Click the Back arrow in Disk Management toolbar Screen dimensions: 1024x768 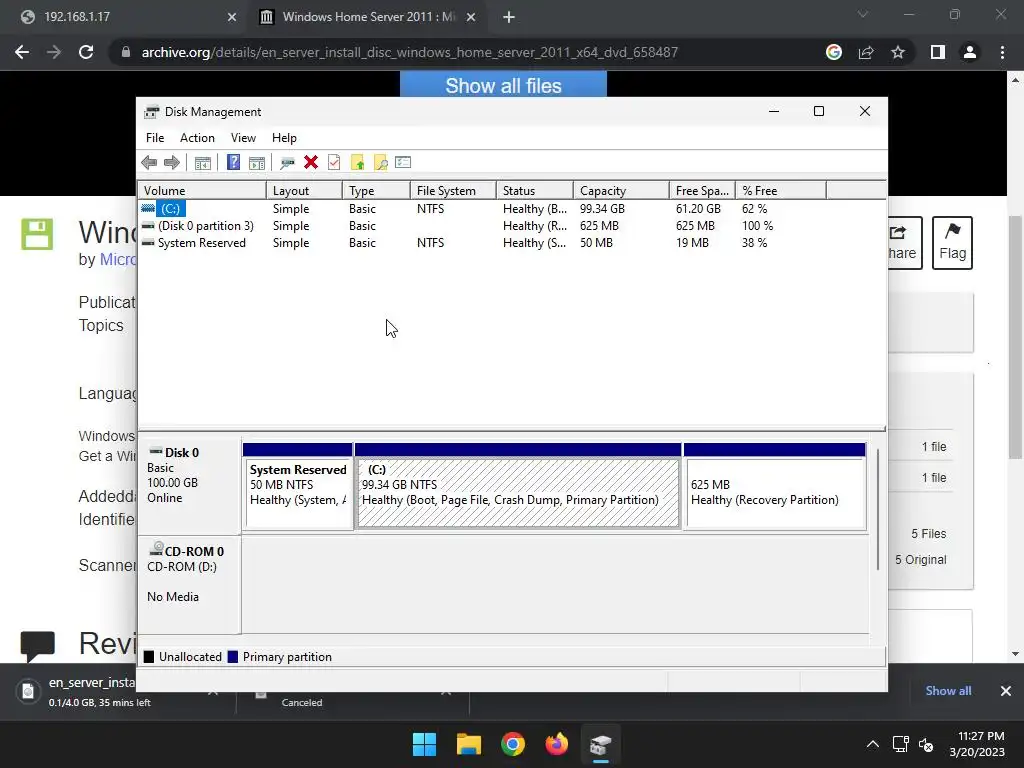149,163
